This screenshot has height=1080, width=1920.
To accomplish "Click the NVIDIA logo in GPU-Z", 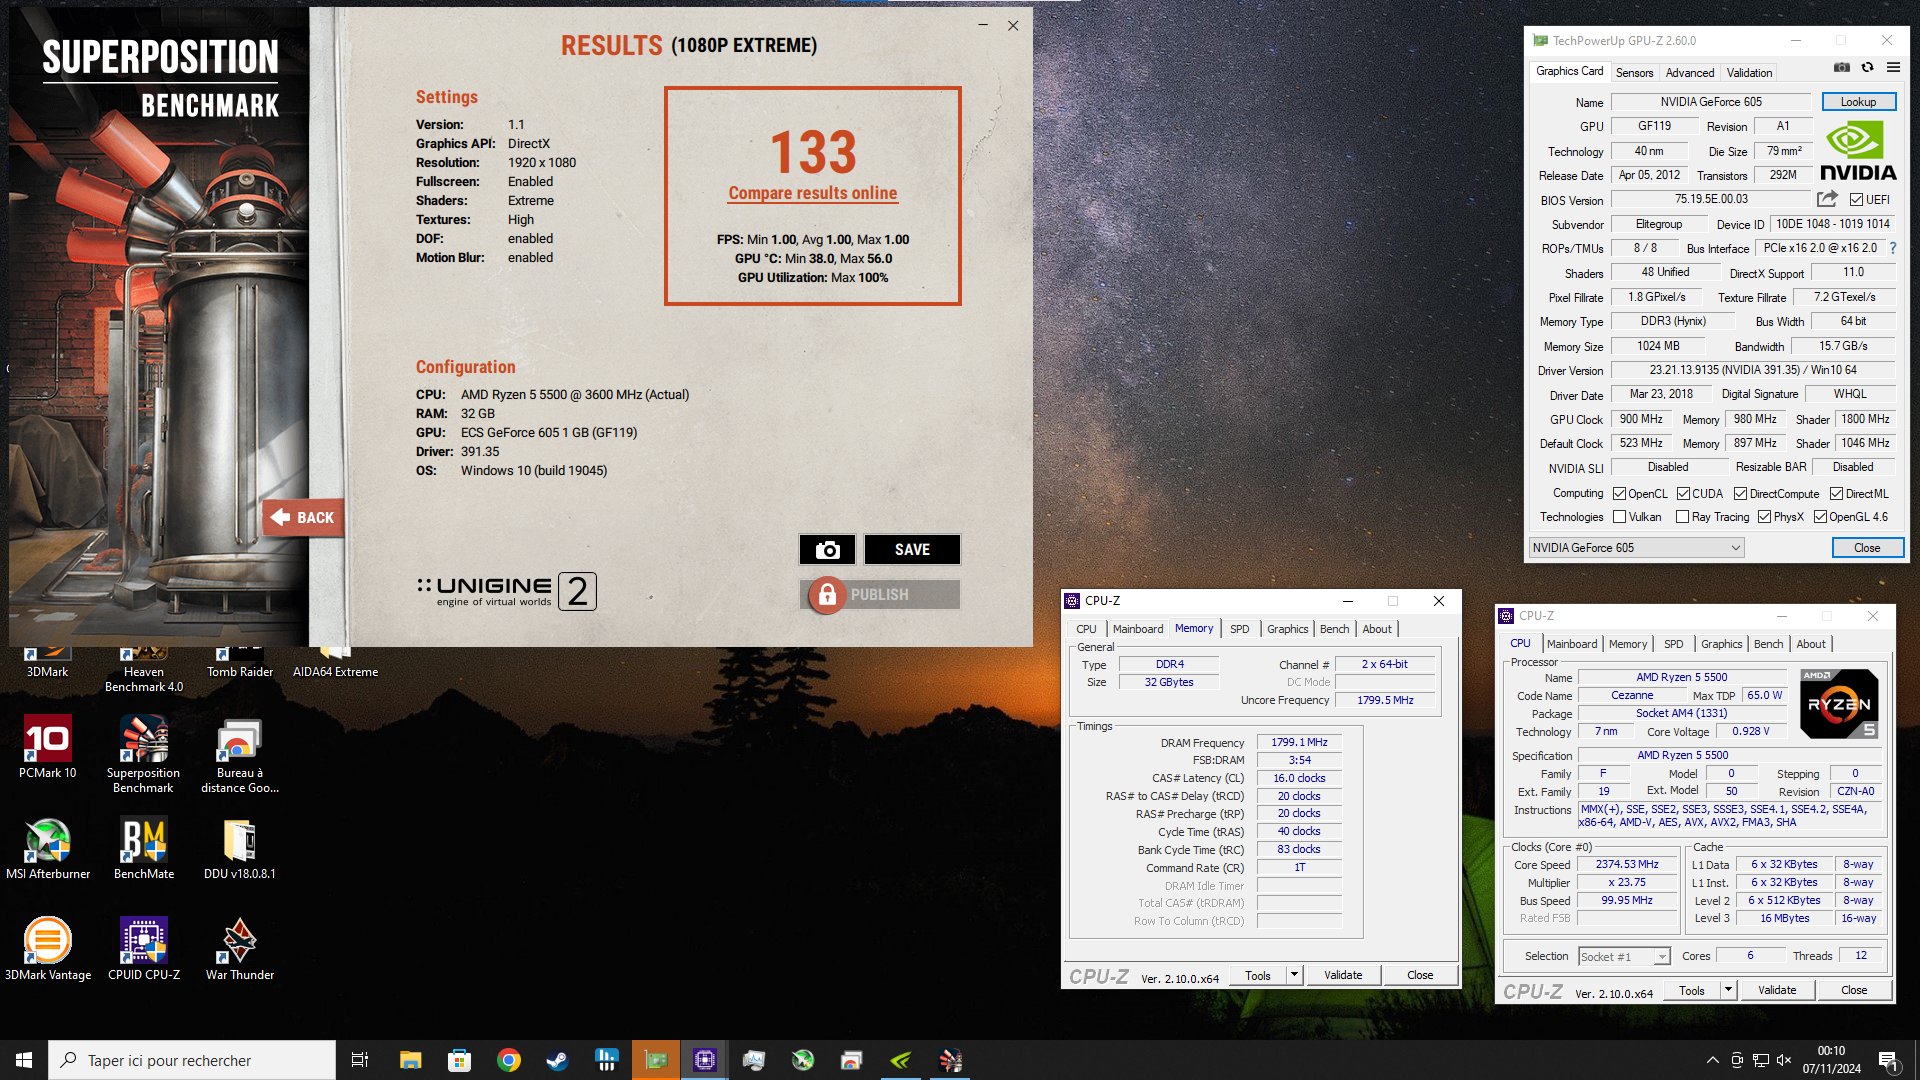I will pyautogui.click(x=1858, y=151).
